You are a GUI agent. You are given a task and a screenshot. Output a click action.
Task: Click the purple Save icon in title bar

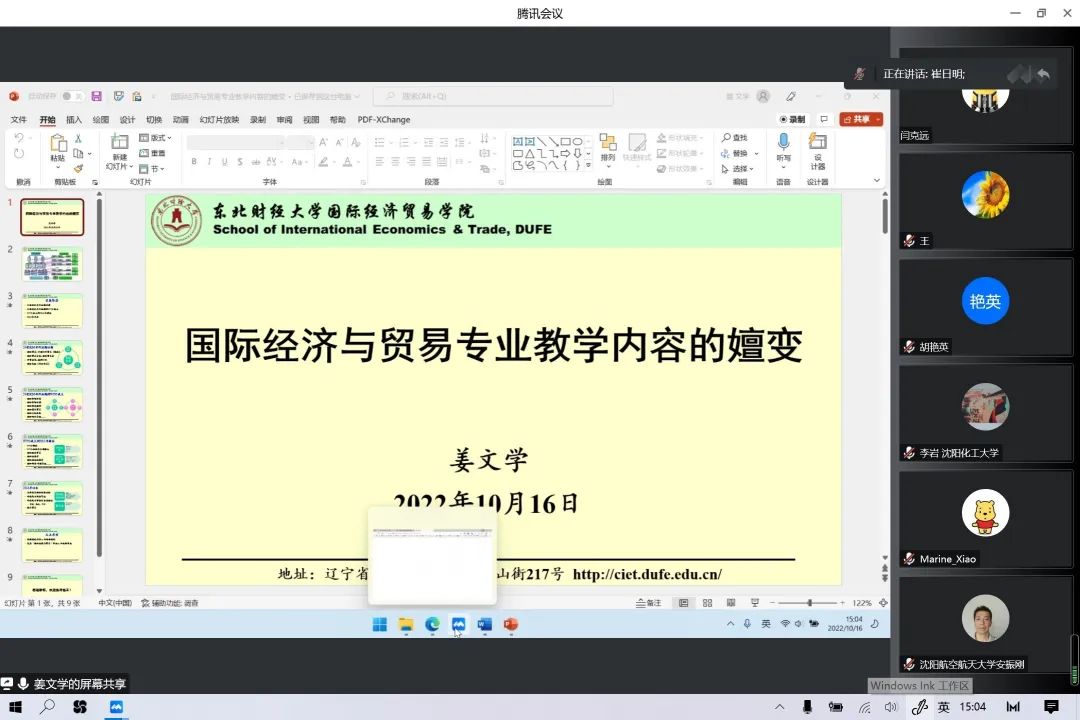click(97, 96)
